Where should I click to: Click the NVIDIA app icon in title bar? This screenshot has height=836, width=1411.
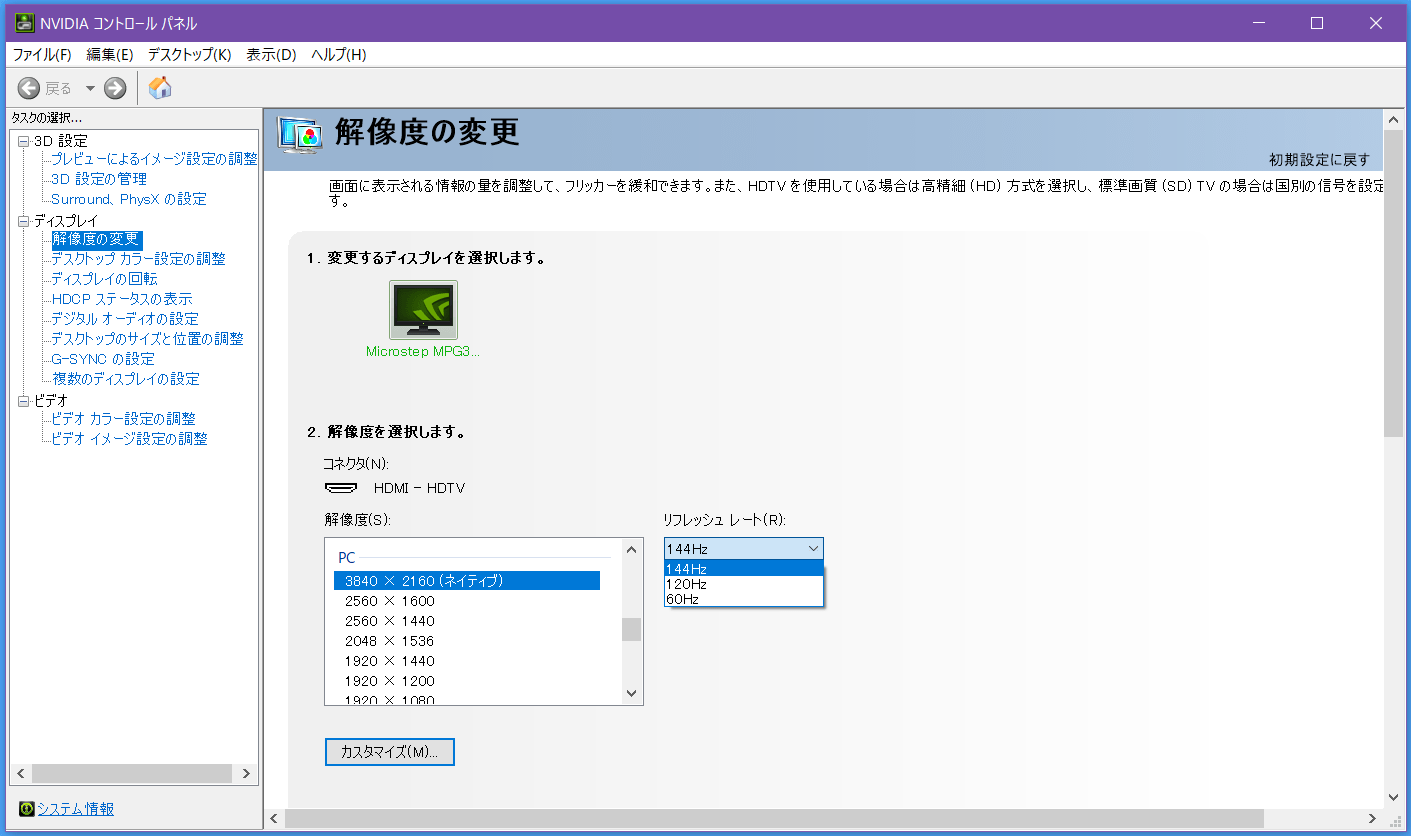click(25, 23)
